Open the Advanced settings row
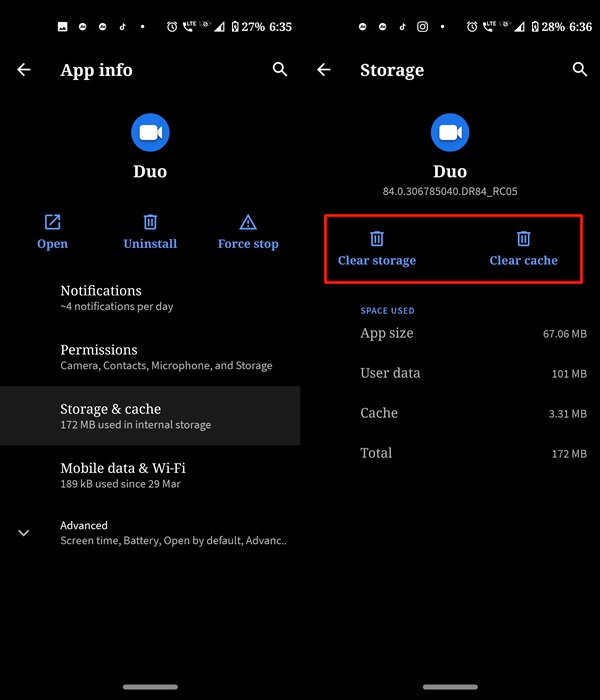 tap(150, 533)
